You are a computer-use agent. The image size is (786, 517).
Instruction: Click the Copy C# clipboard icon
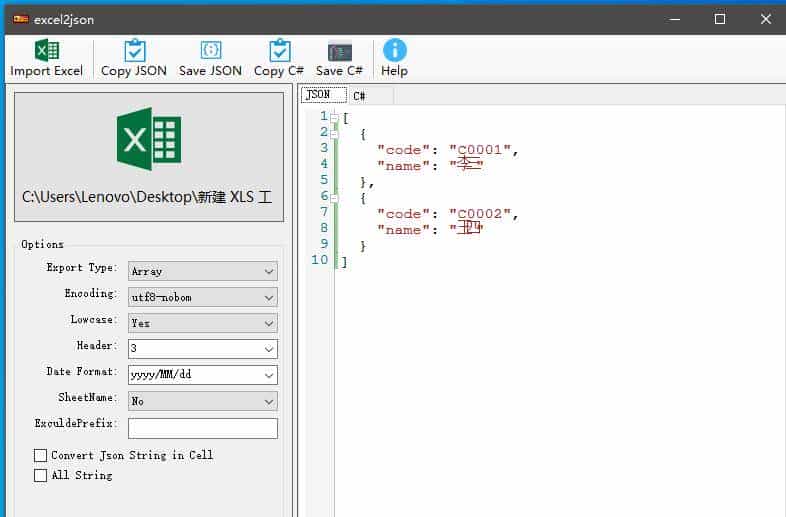point(279,50)
